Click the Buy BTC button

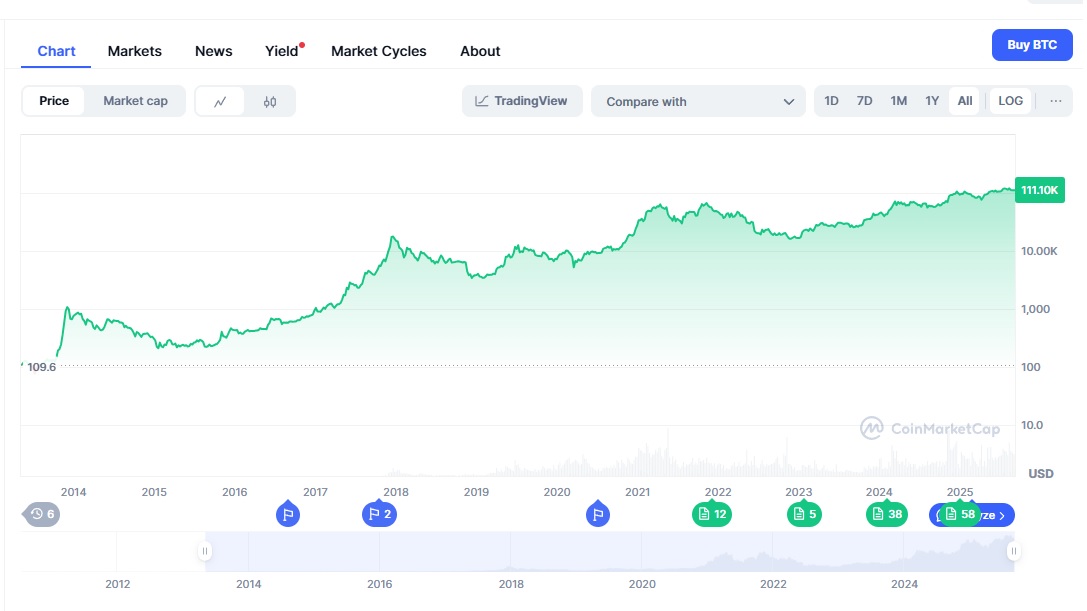(1031, 45)
